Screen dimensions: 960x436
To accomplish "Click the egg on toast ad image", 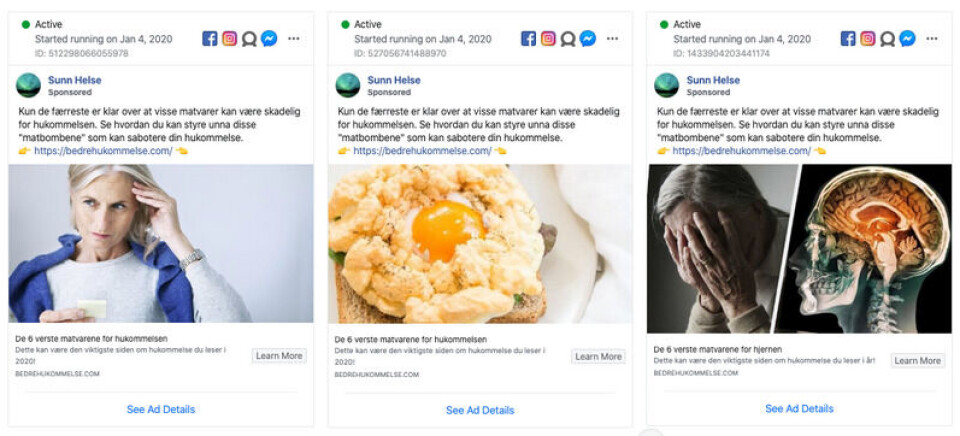I will click(x=480, y=243).
